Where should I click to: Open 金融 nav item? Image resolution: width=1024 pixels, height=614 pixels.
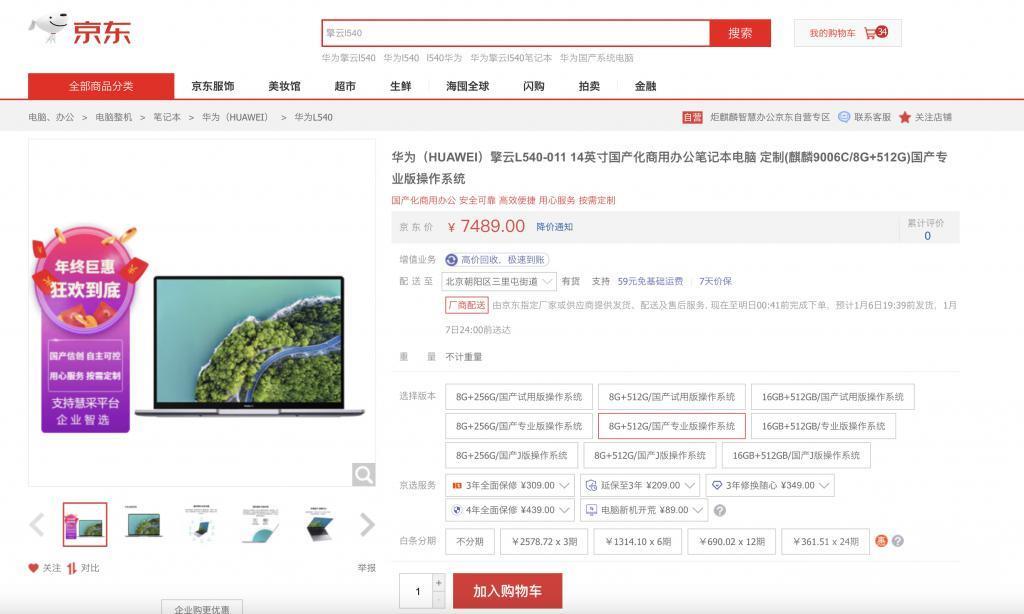point(645,86)
